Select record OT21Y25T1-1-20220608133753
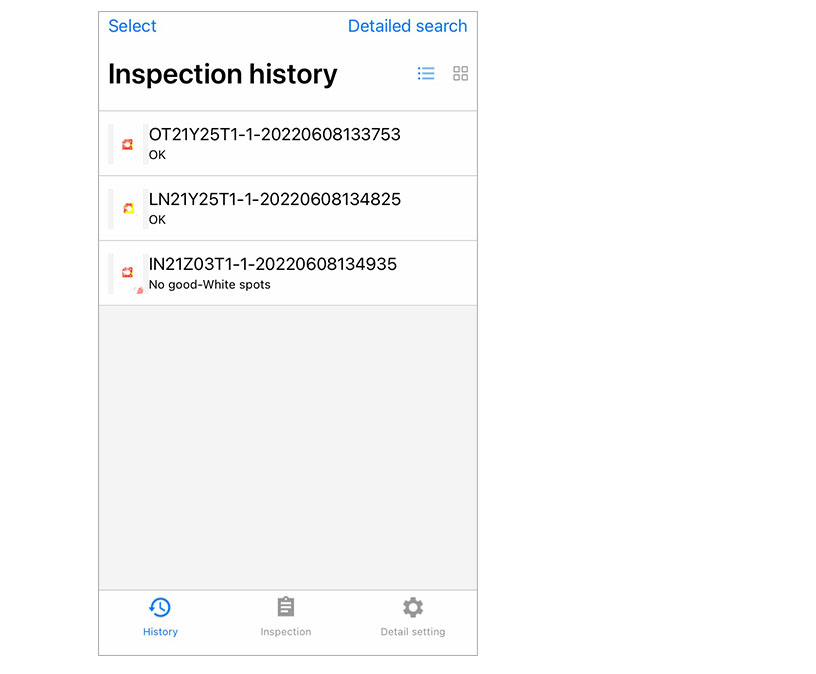 [274, 134]
